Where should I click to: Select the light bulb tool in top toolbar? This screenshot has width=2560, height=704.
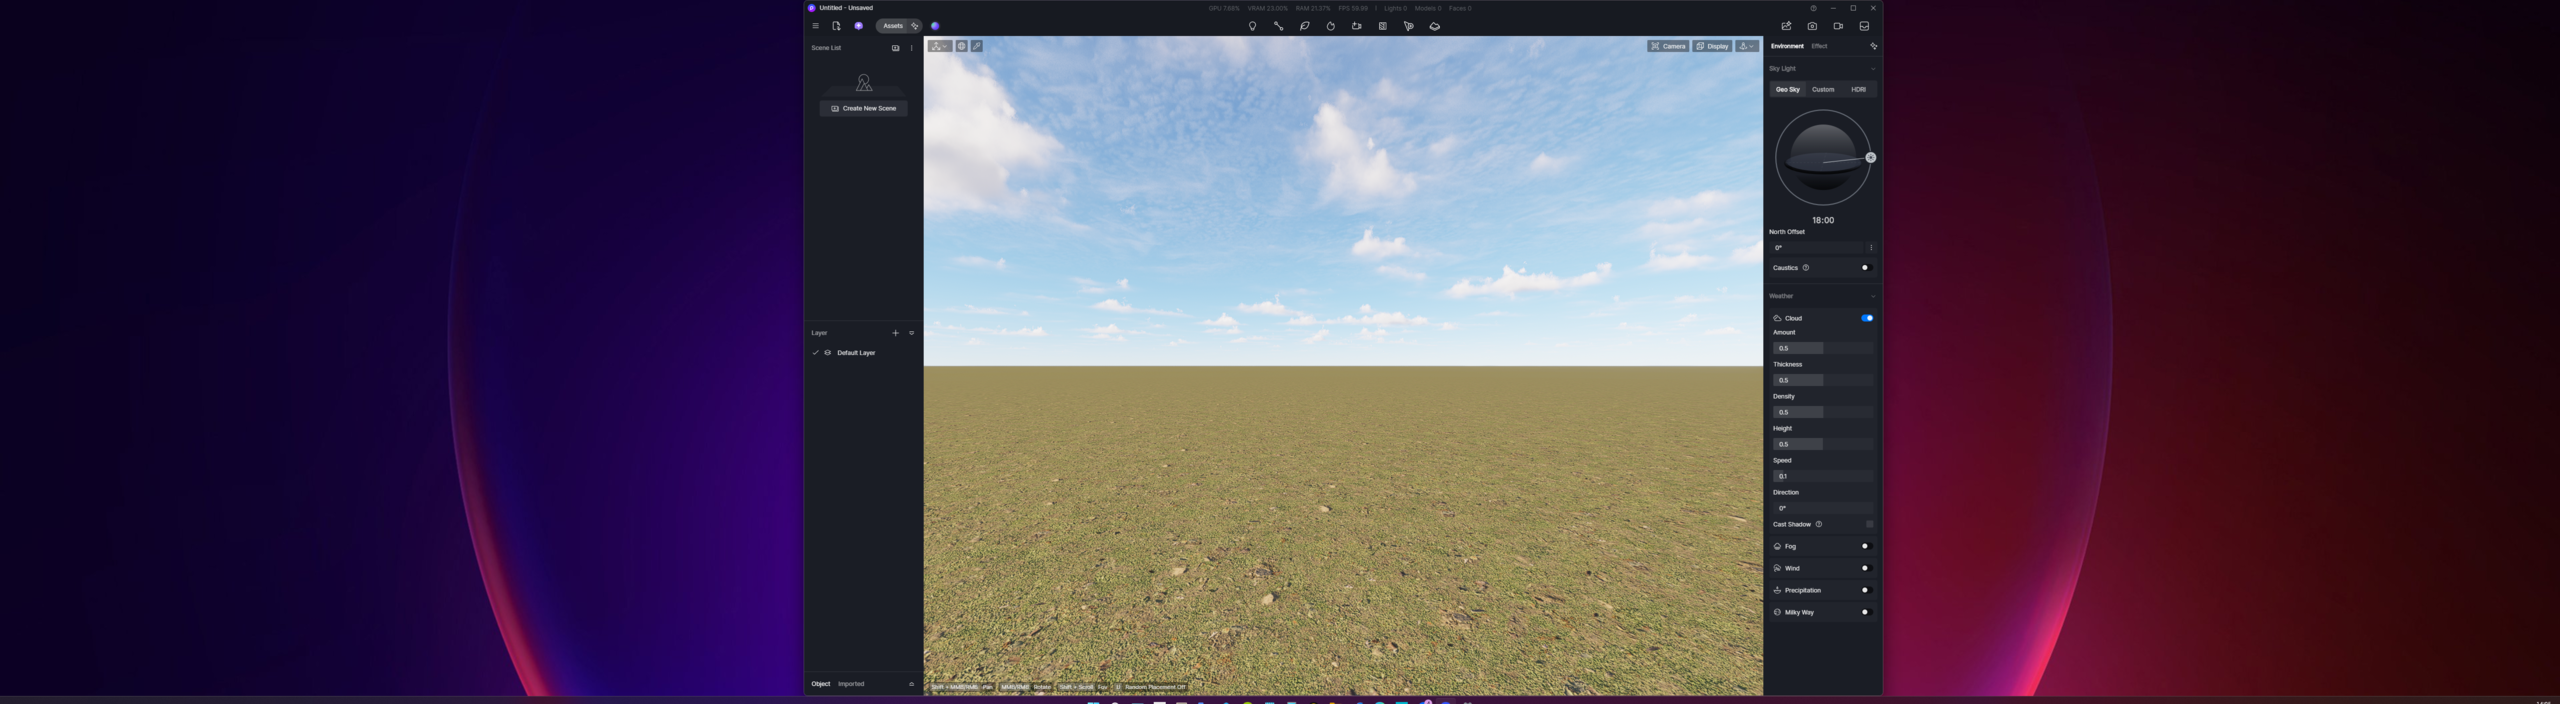[x=1252, y=26]
